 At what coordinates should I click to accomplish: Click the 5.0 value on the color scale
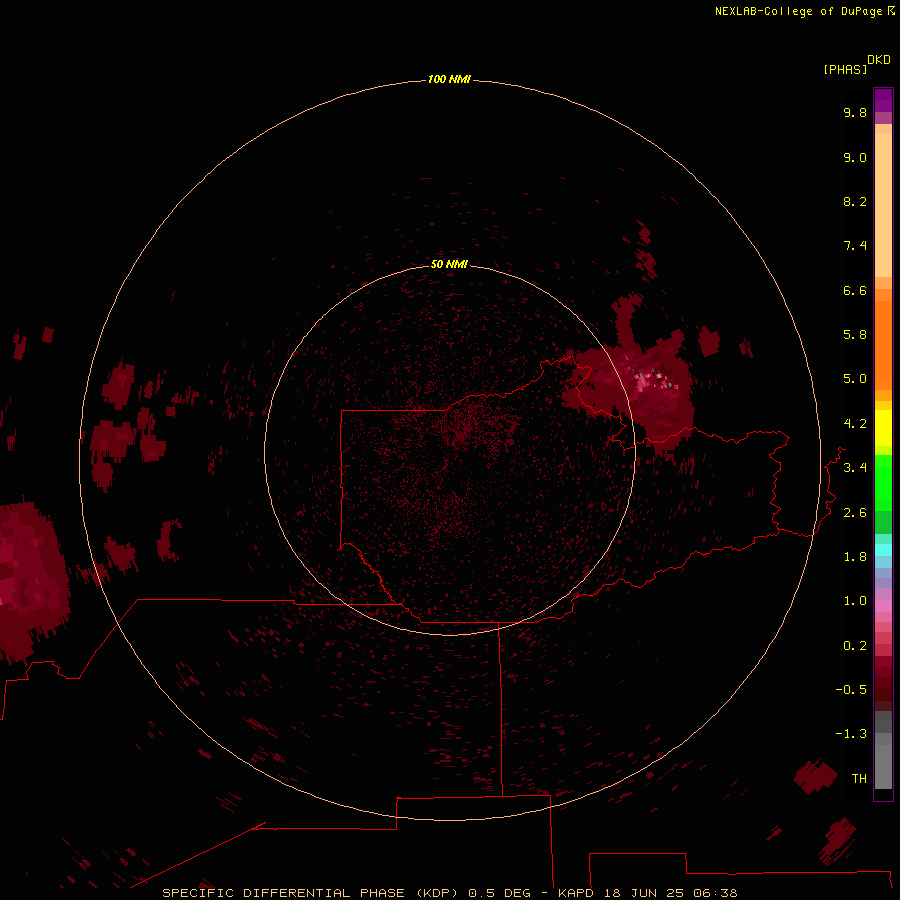pos(855,379)
